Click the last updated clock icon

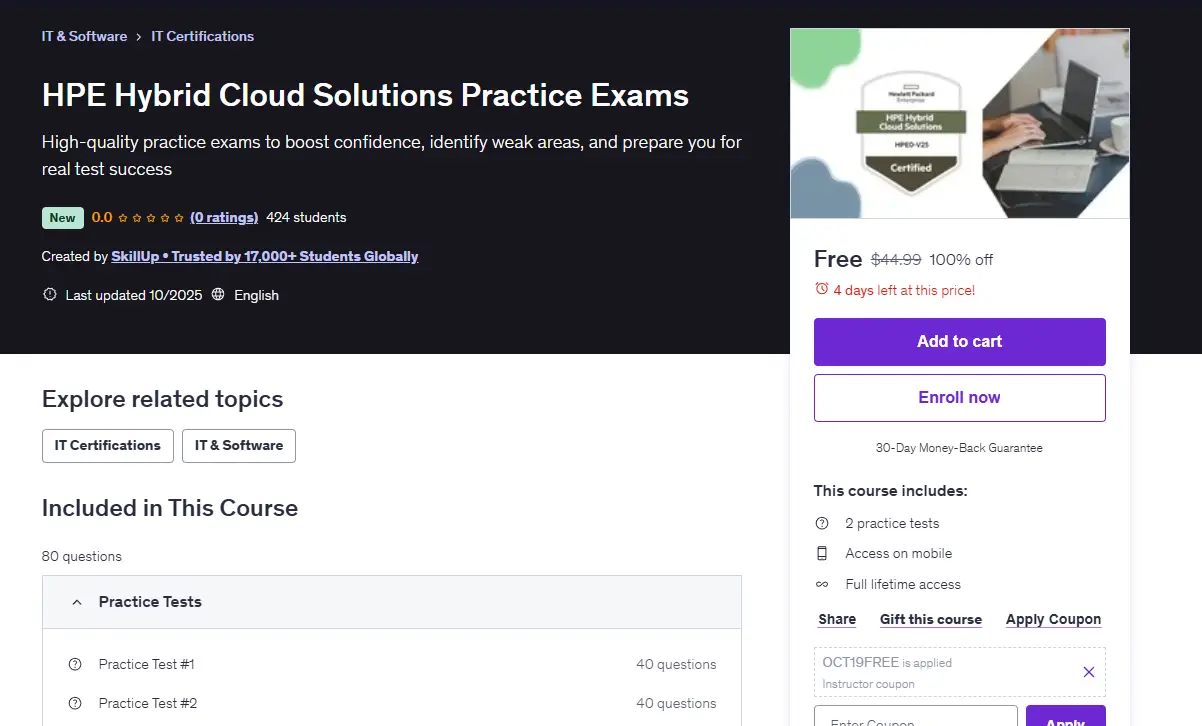pyautogui.click(x=50, y=295)
